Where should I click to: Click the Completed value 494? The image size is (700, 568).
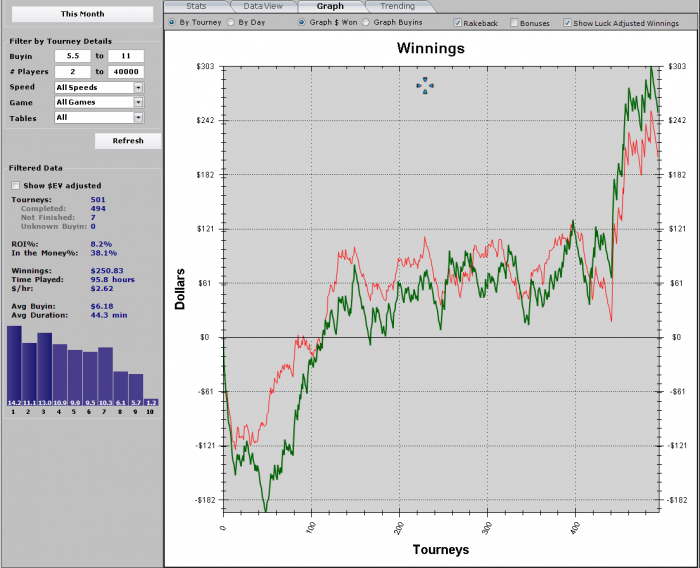[x=98, y=209]
